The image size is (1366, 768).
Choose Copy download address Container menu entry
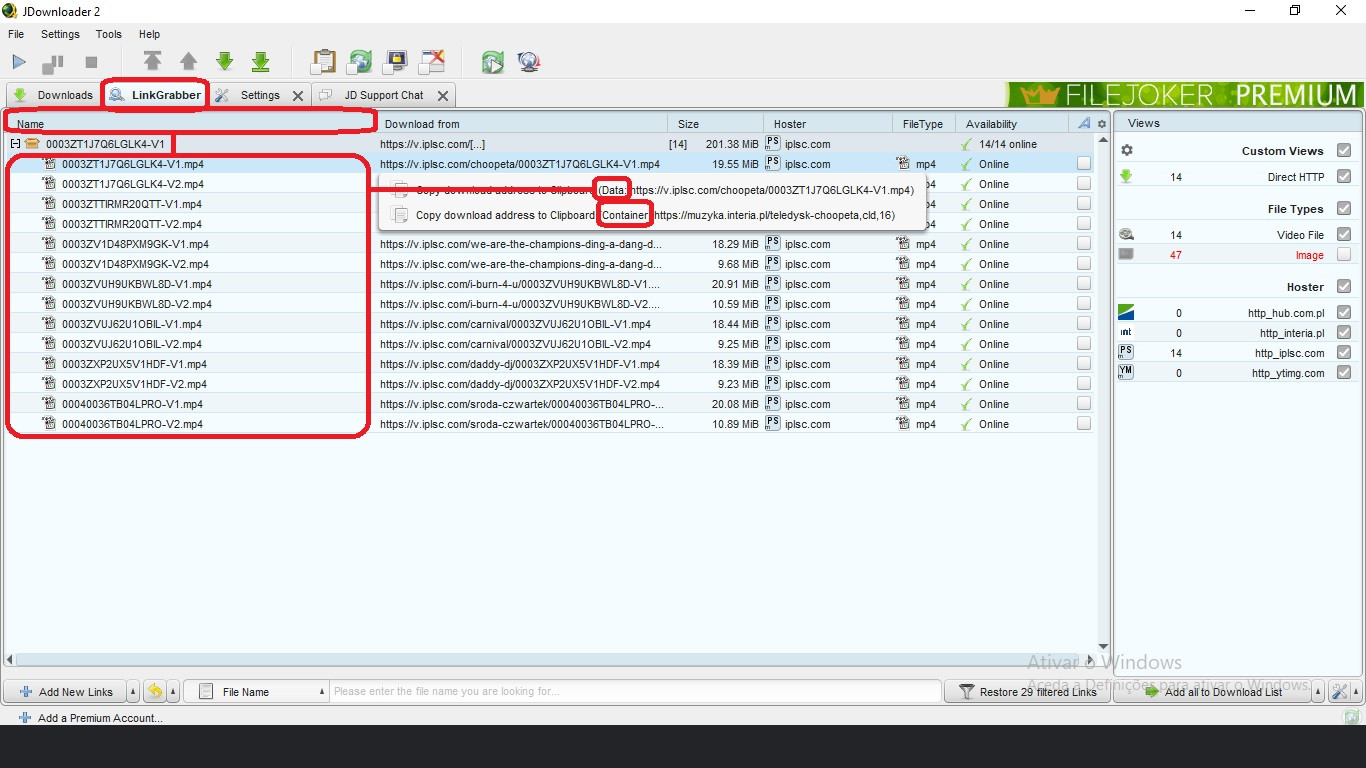652,215
